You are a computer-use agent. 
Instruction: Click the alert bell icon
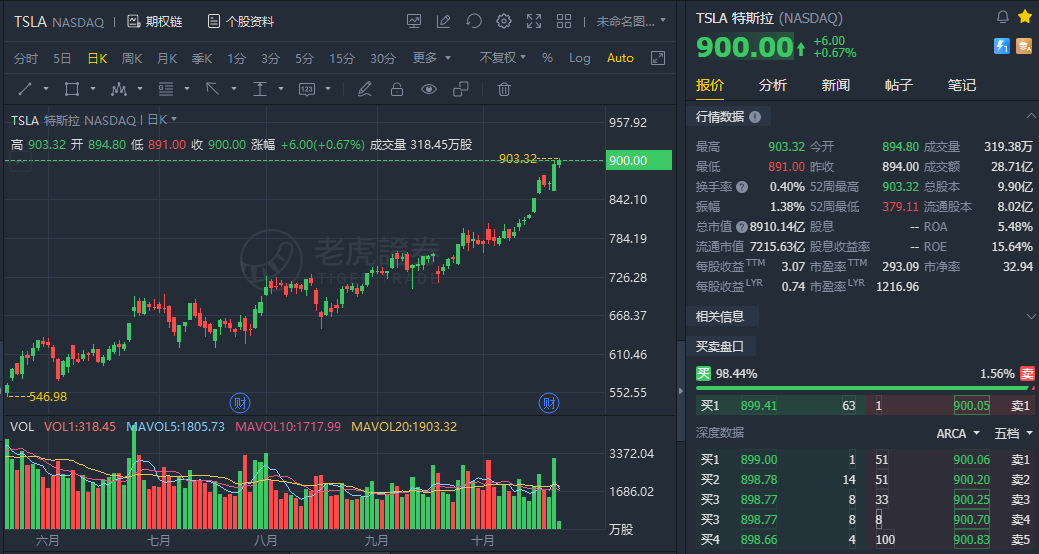(1003, 17)
